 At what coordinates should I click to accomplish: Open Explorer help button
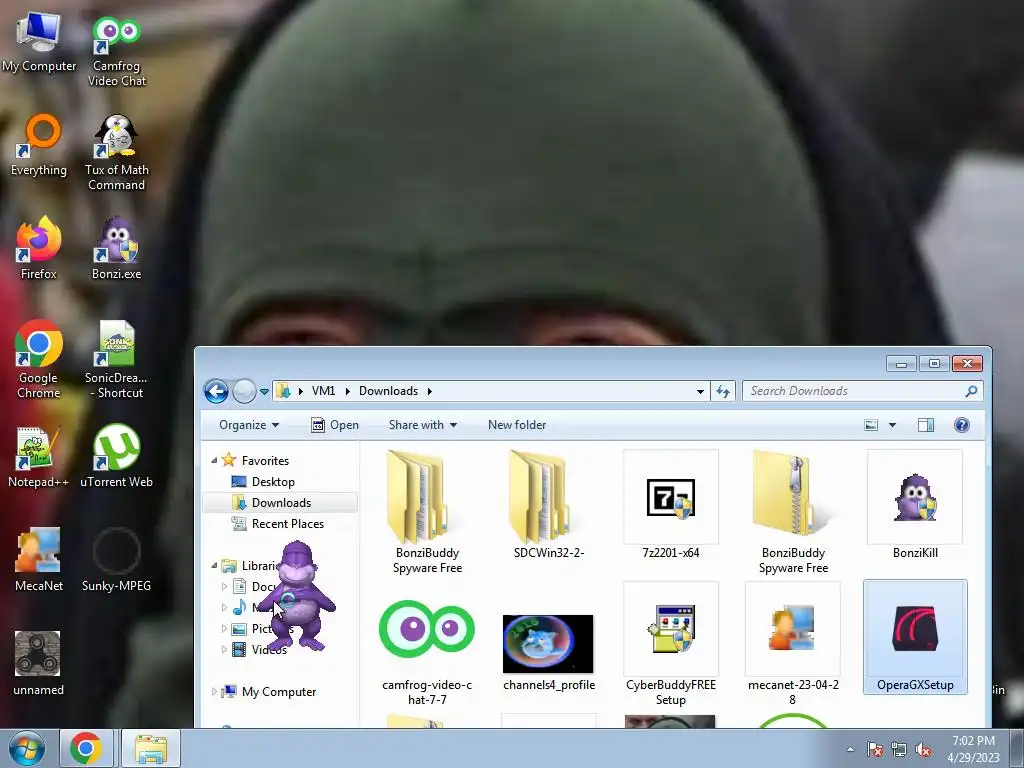point(961,425)
